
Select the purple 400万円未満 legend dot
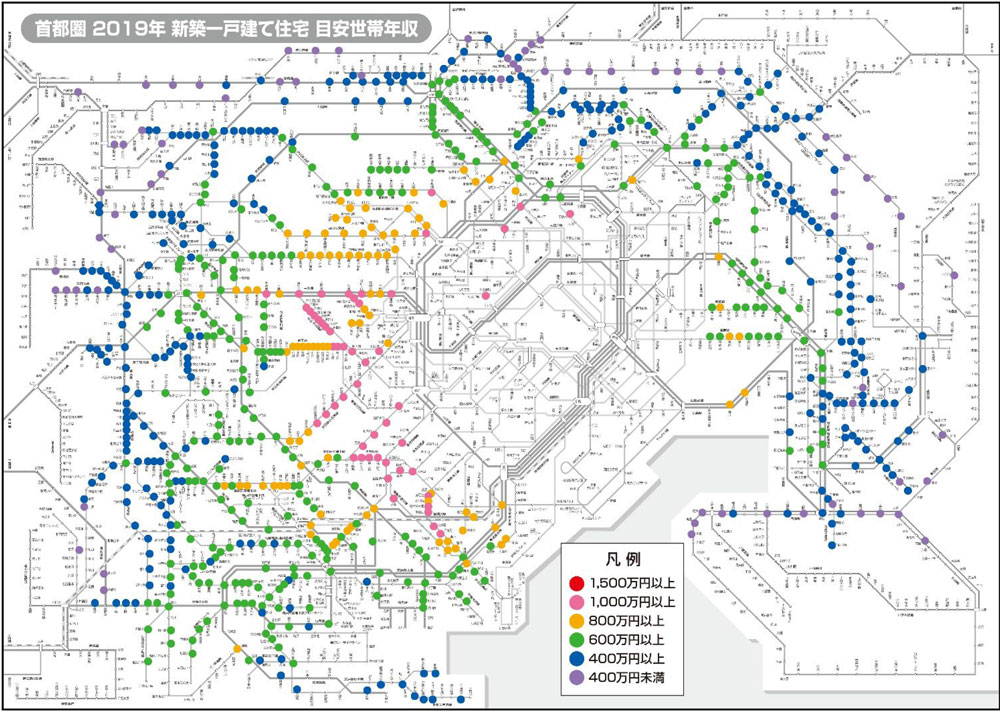coord(574,679)
